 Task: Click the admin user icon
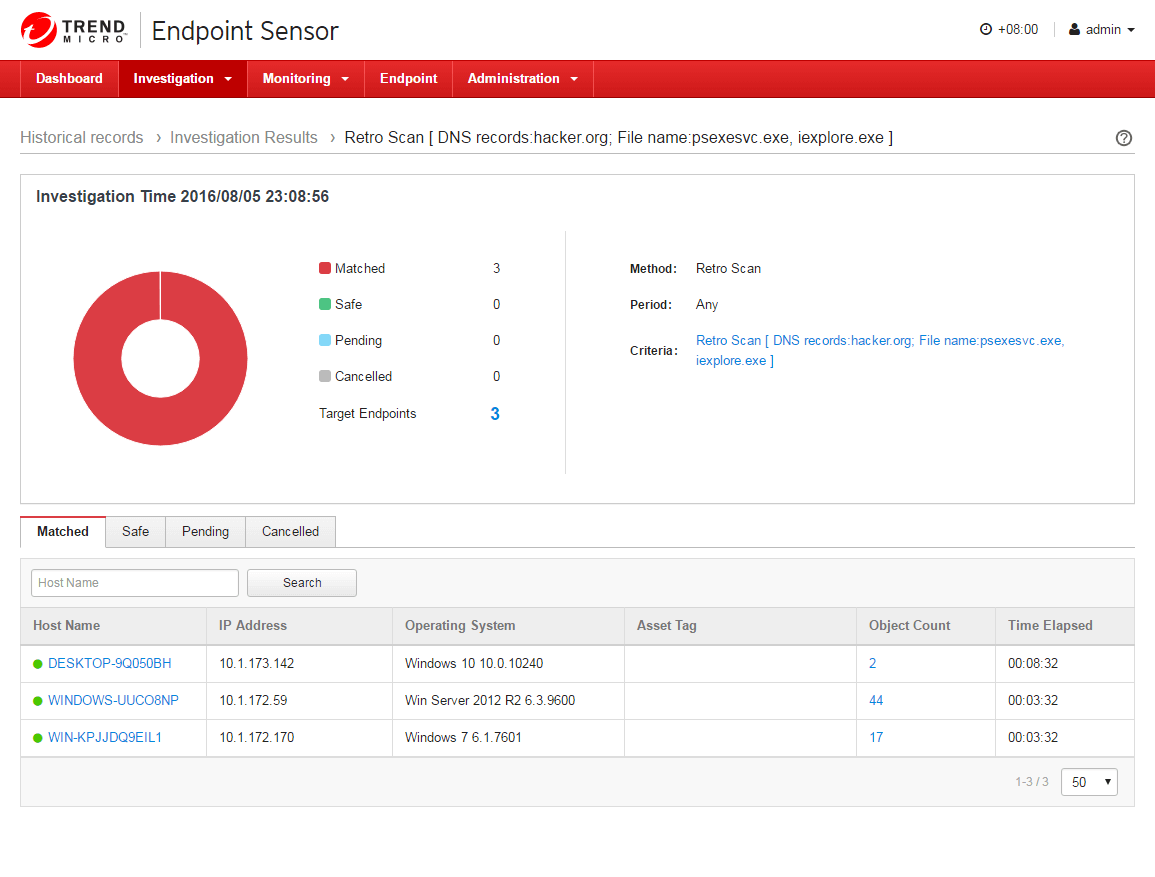pyautogui.click(x=1074, y=30)
